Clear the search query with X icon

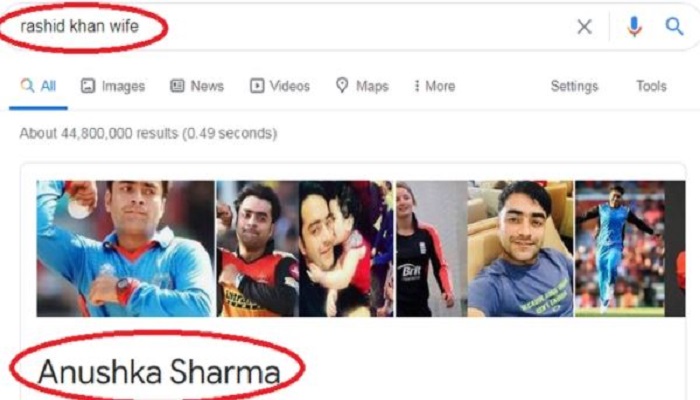click(x=584, y=27)
